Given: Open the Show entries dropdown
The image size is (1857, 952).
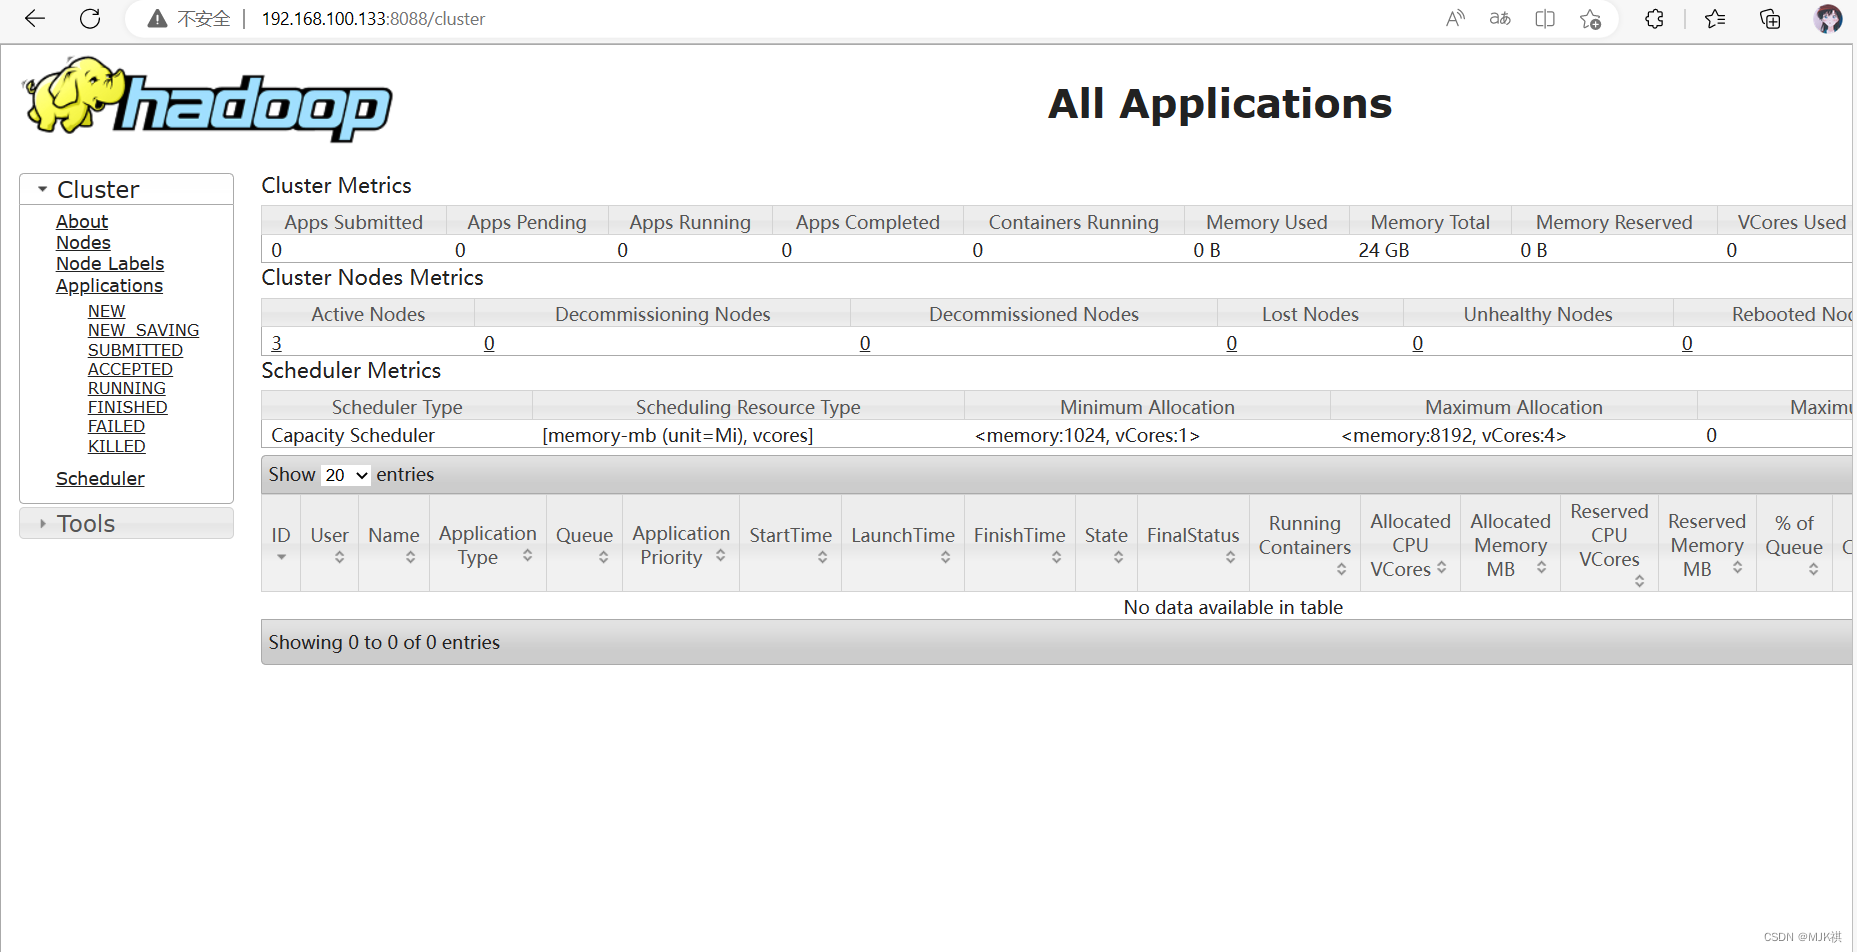Looking at the screenshot, I should click(x=344, y=475).
